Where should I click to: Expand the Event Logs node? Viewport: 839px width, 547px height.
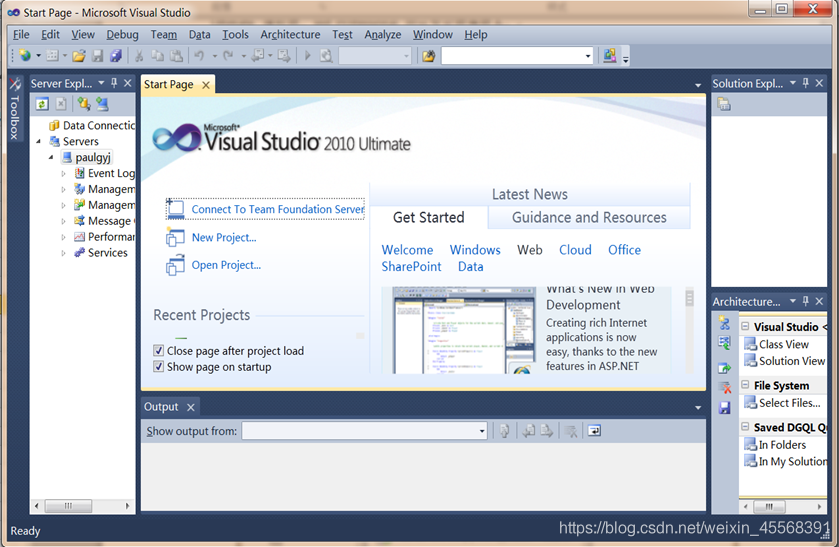pyautogui.click(x=63, y=173)
